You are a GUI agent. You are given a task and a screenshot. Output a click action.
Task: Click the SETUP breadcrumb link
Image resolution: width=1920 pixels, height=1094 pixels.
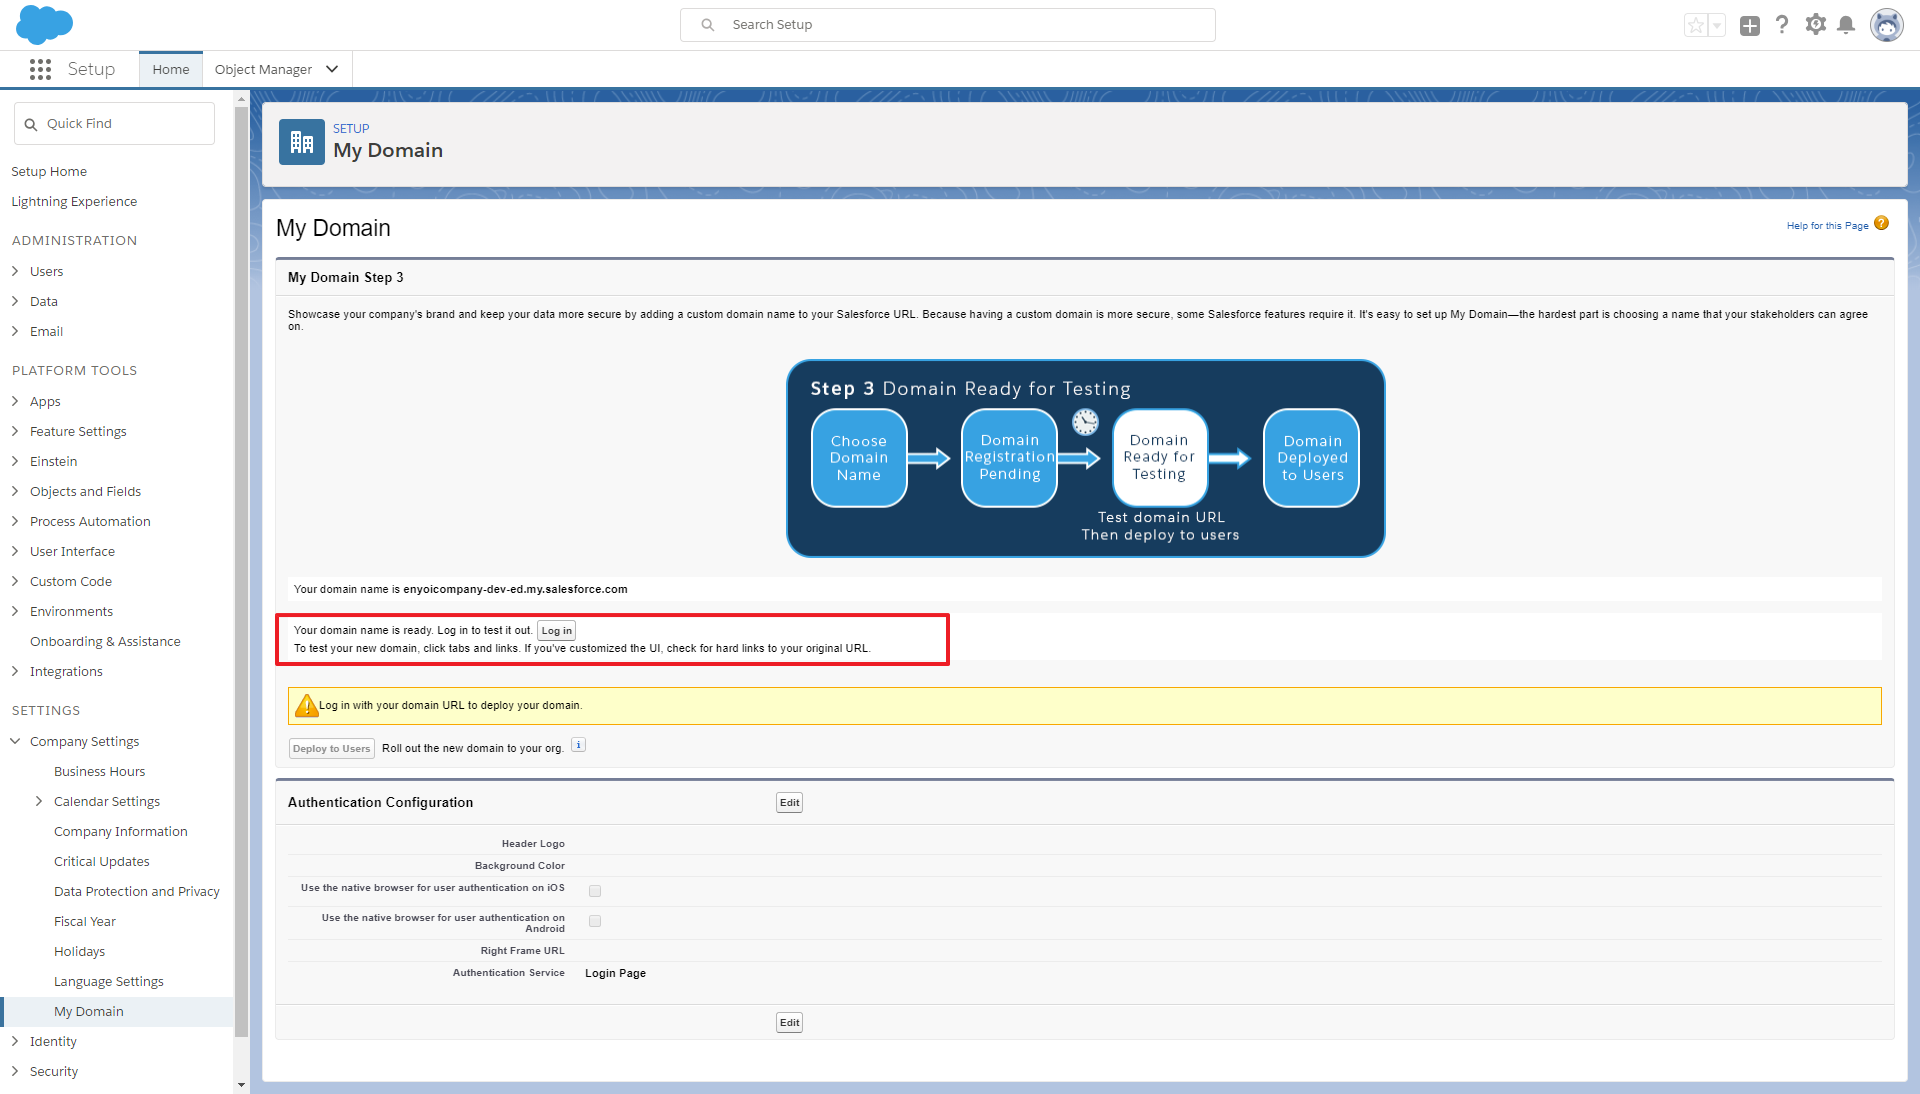coord(351,128)
